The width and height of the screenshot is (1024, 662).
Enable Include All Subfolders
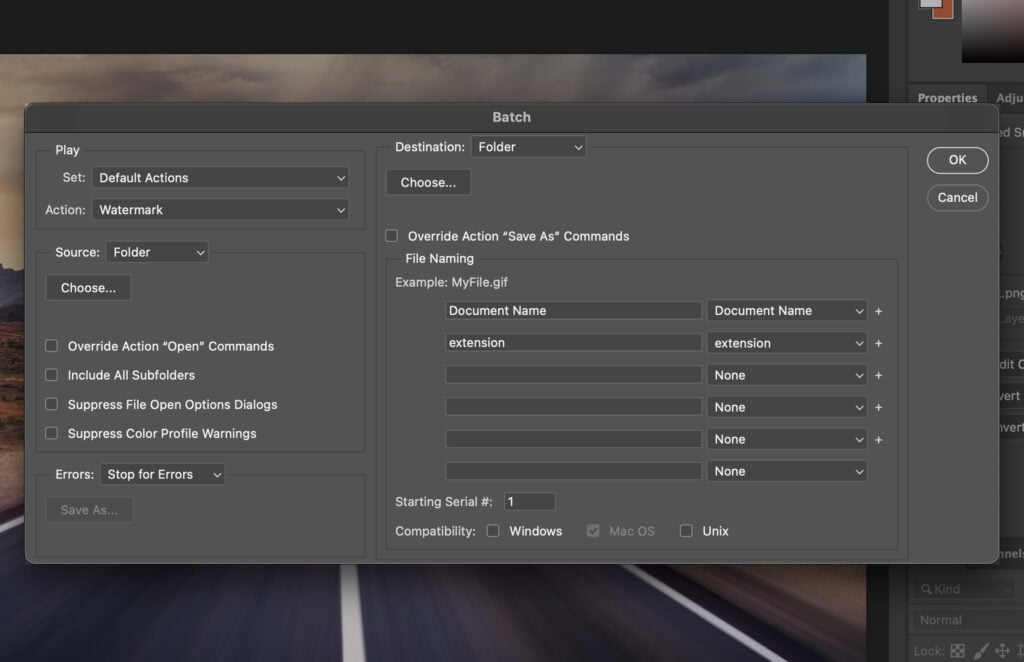[x=51, y=375]
